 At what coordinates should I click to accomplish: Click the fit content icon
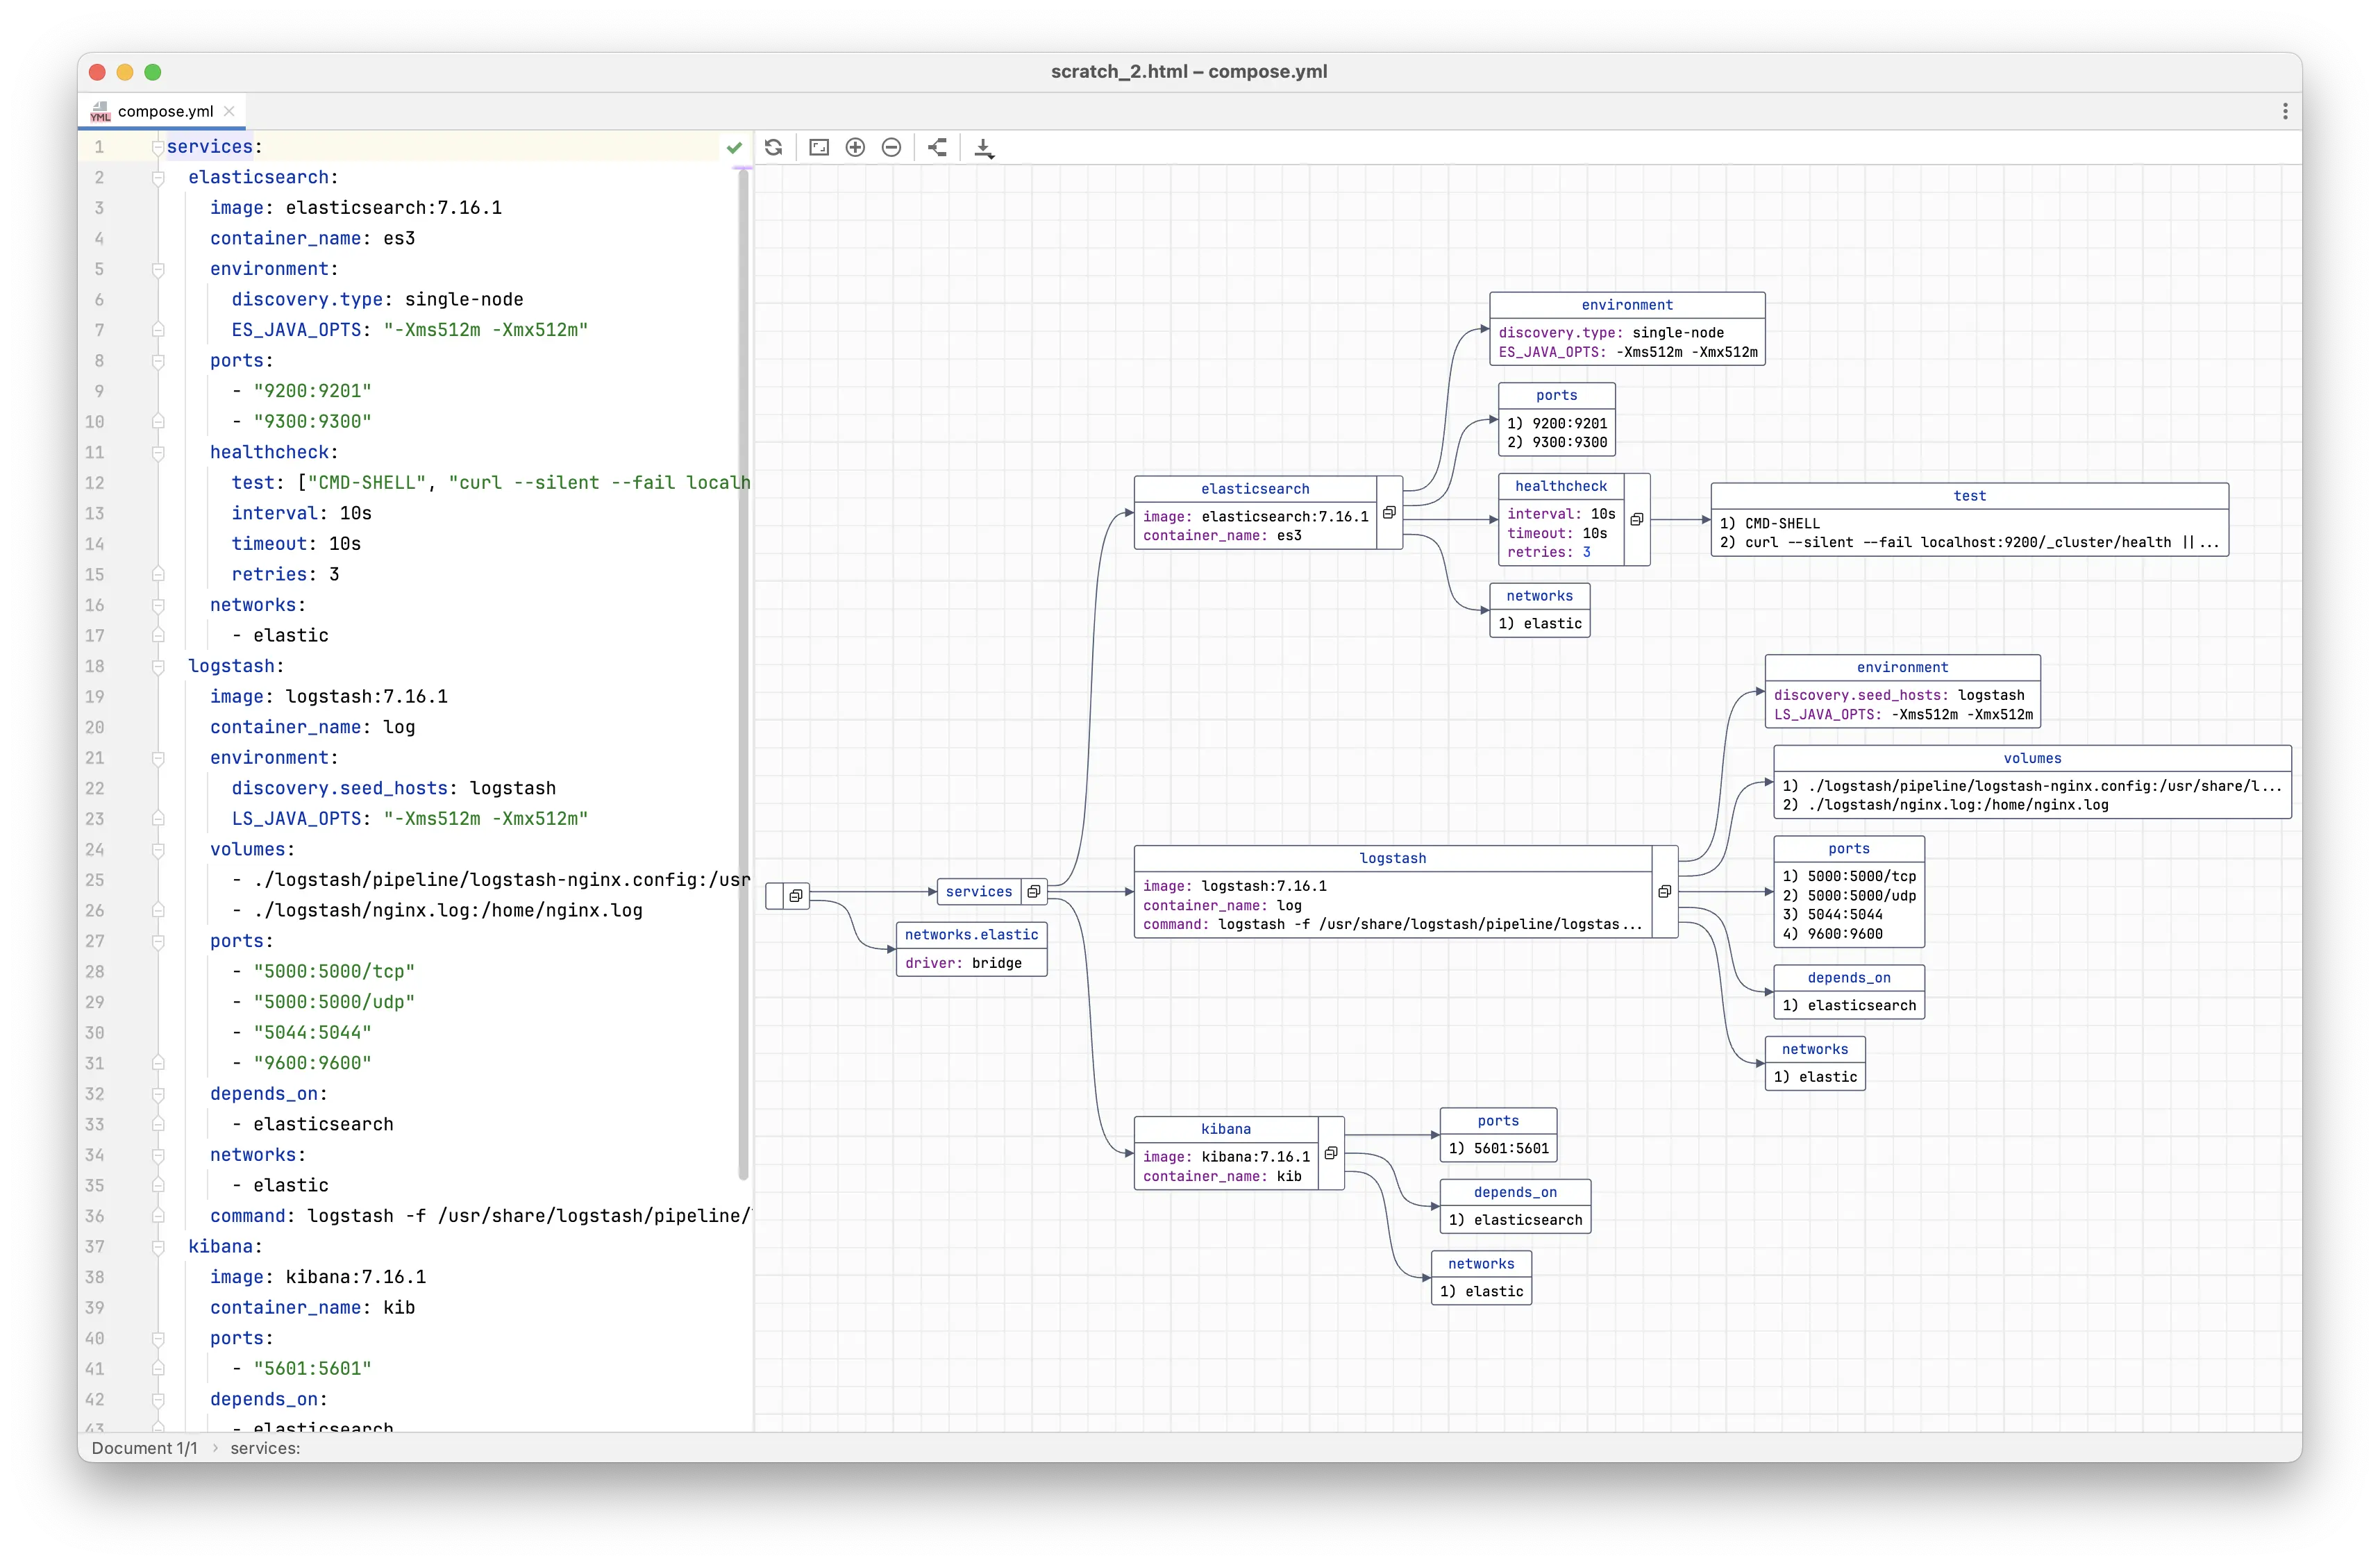point(819,148)
